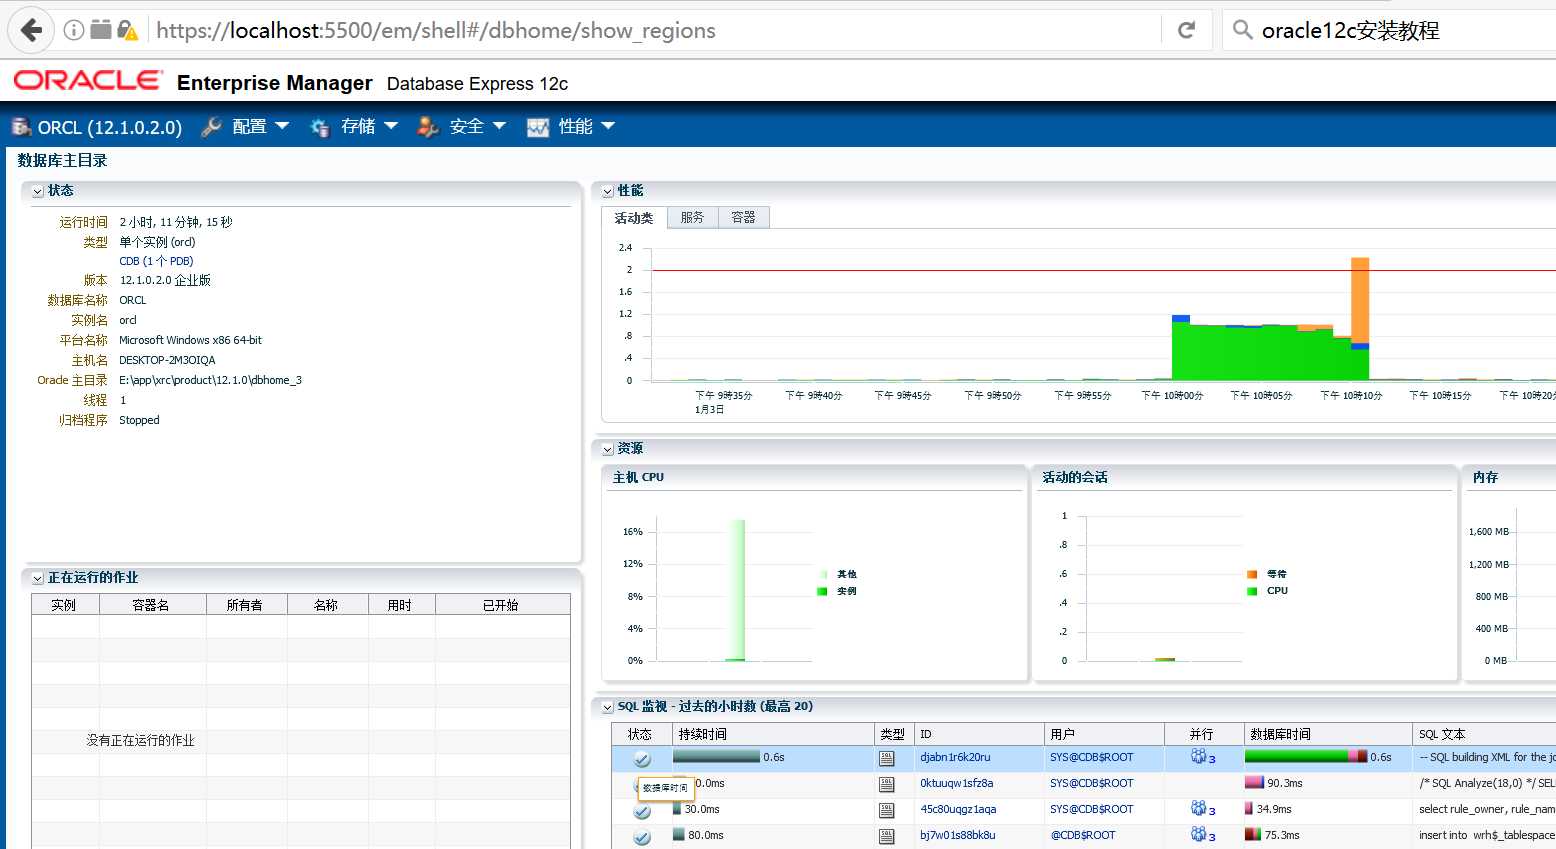Click SQL type icon in djabn1r6k20ru row
1556x849 pixels.
click(886, 758)
